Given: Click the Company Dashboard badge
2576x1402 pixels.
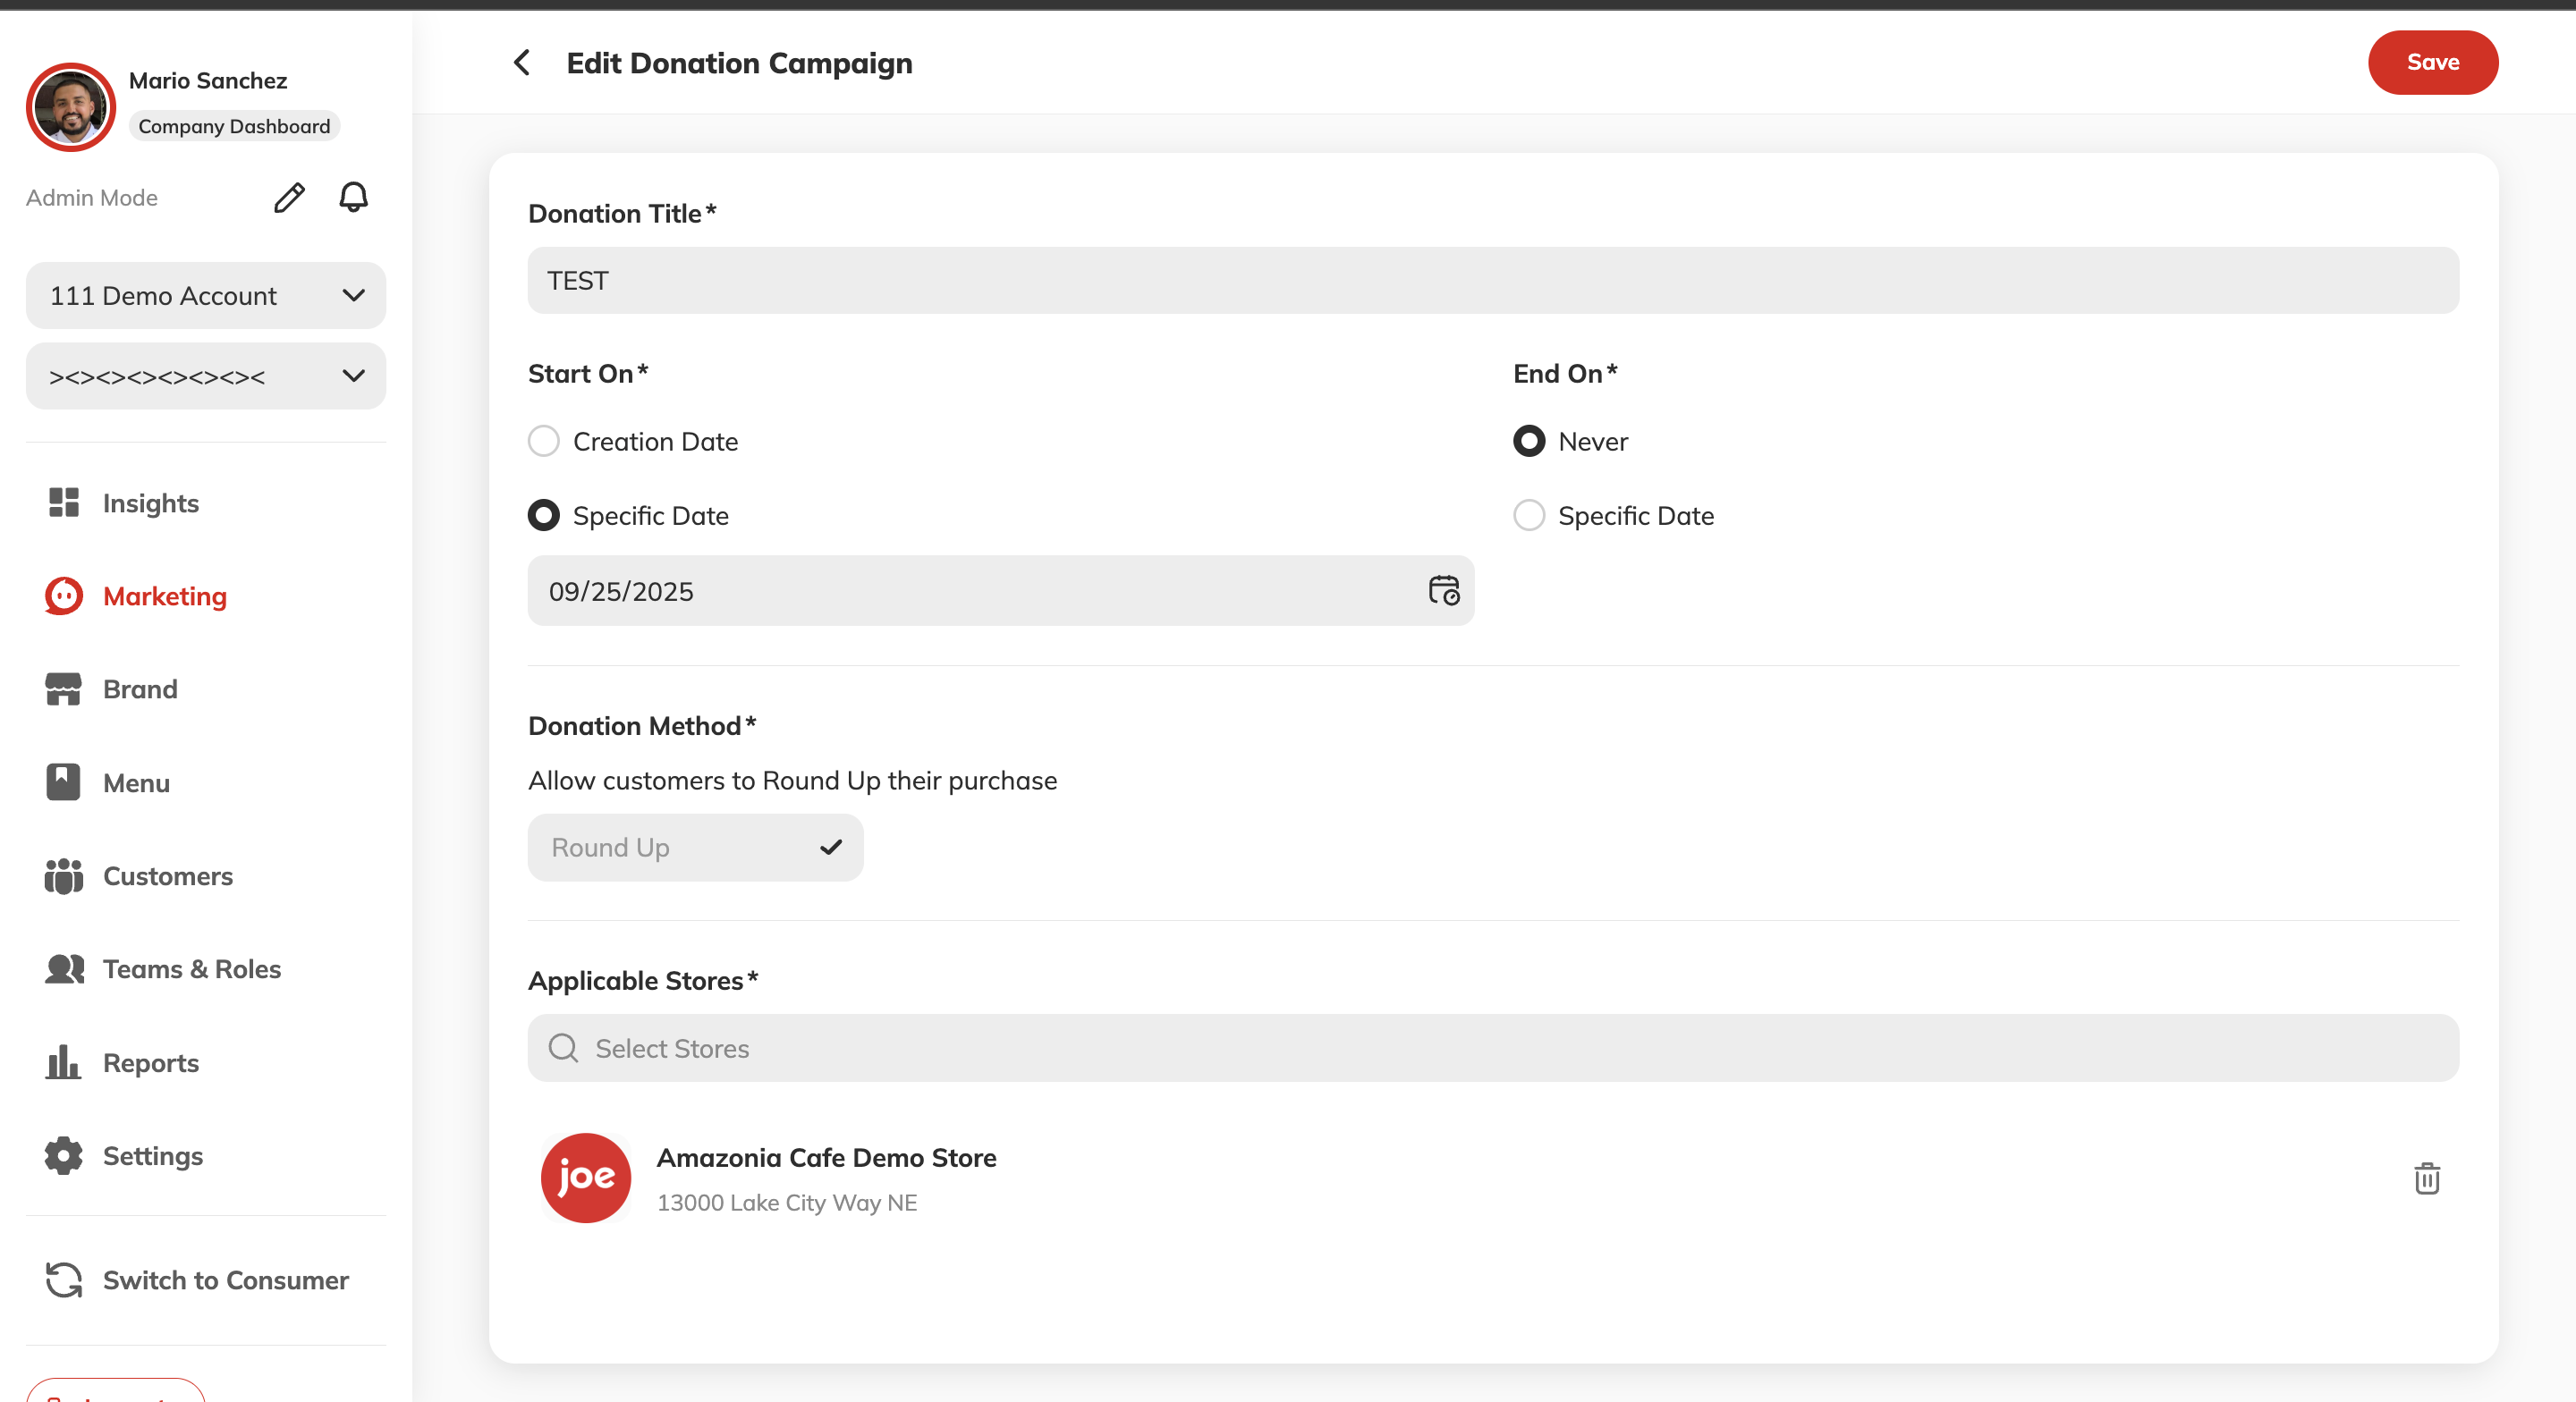Looking at the screenshot, I should [234, 126].
